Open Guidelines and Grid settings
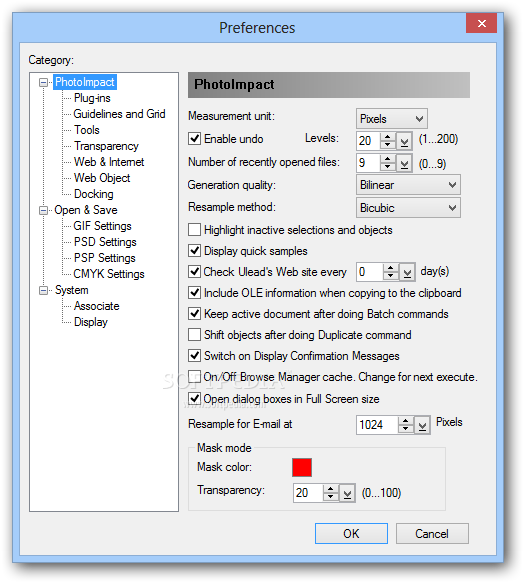 coord(119,114)
